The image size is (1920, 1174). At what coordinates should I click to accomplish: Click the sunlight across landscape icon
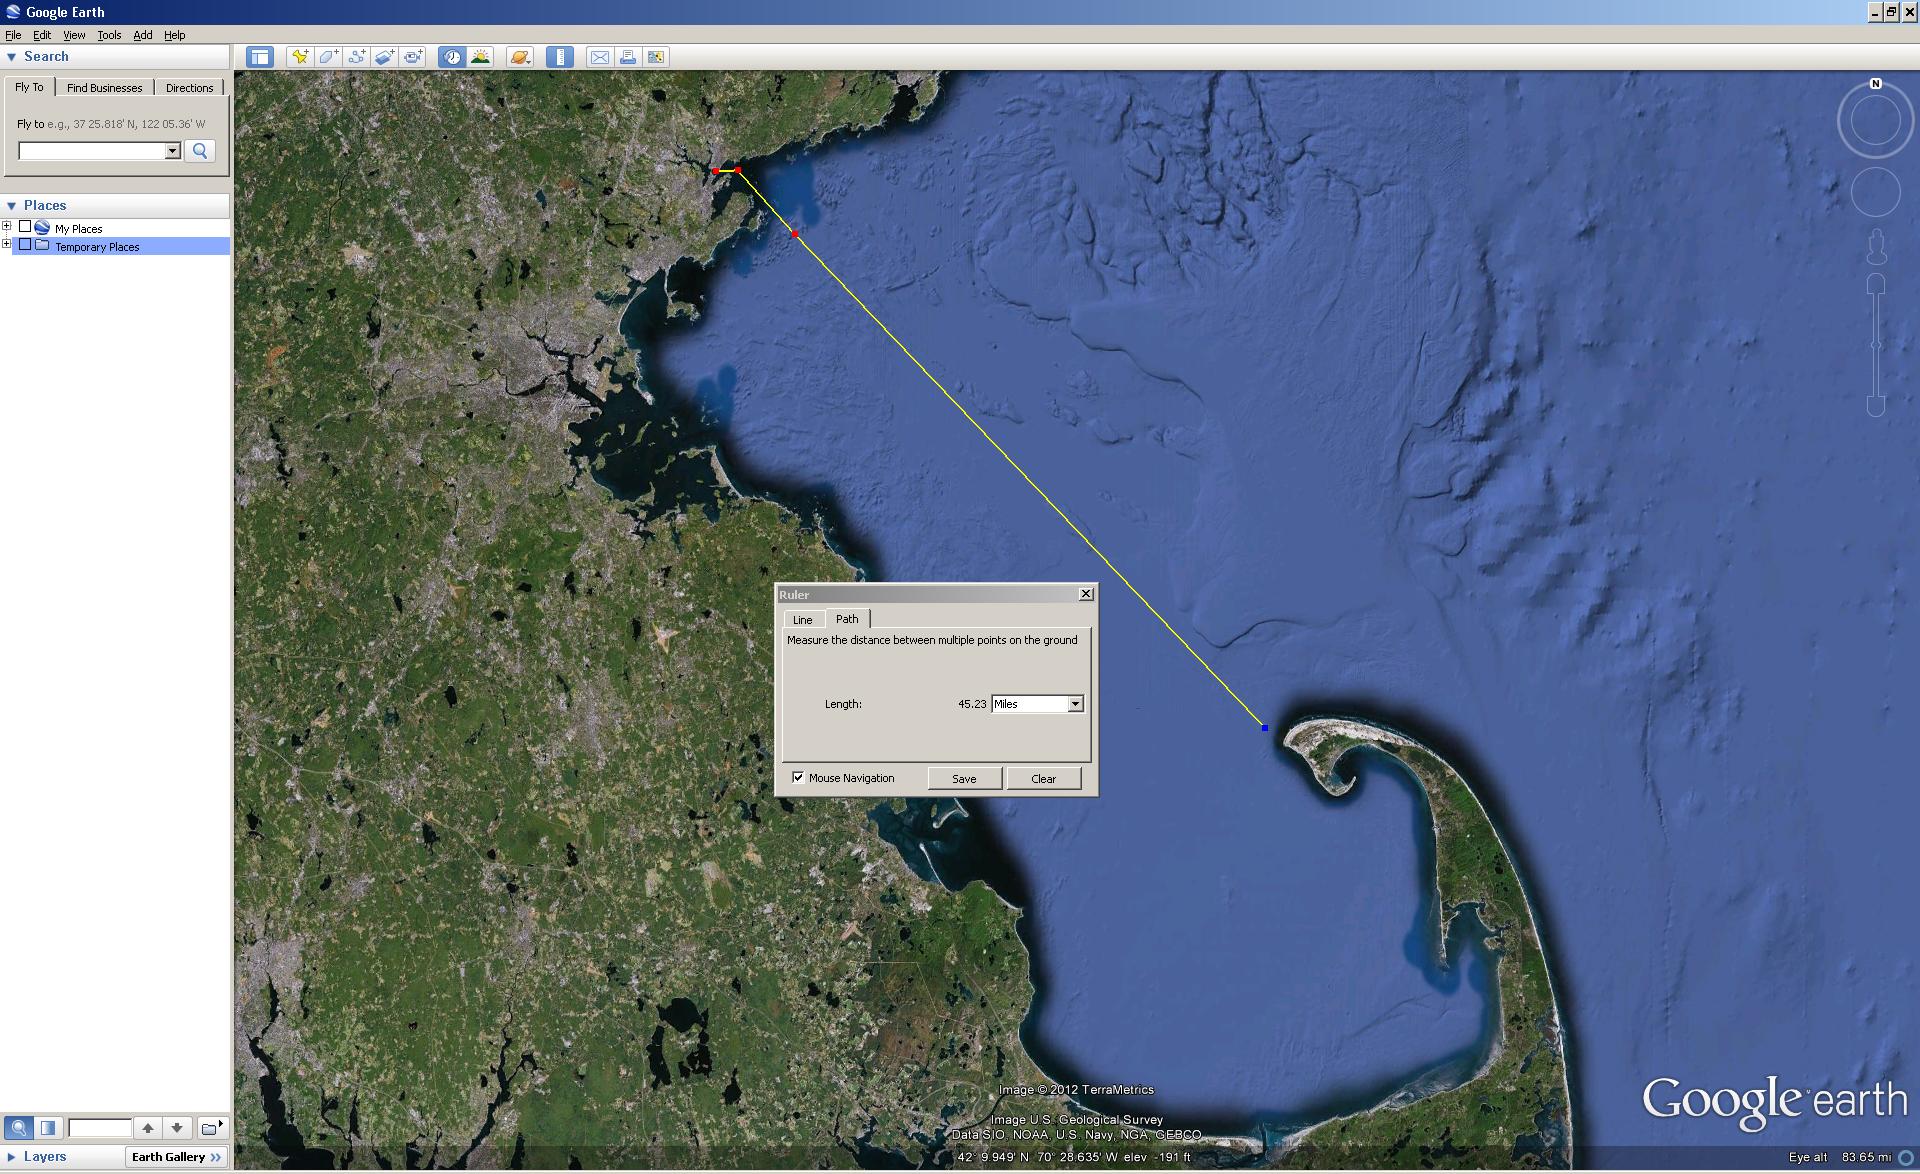[x=481, y=57]
